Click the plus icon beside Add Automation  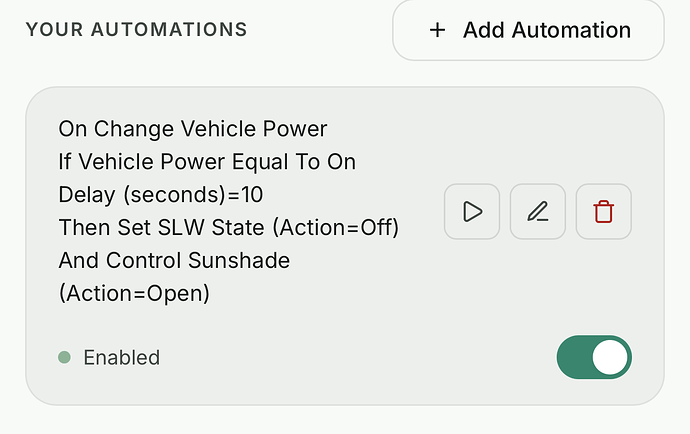point(437,30)
